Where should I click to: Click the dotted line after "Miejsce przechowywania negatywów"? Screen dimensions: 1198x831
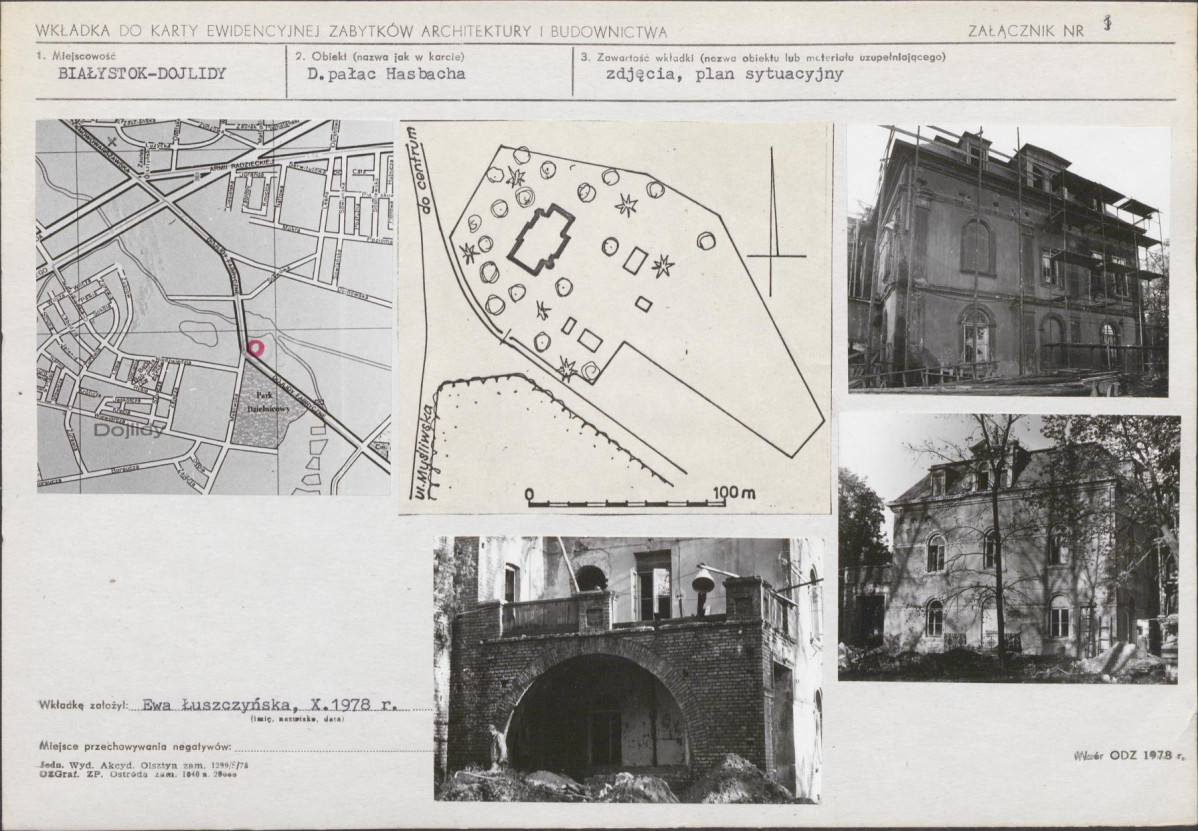point(333,747)
